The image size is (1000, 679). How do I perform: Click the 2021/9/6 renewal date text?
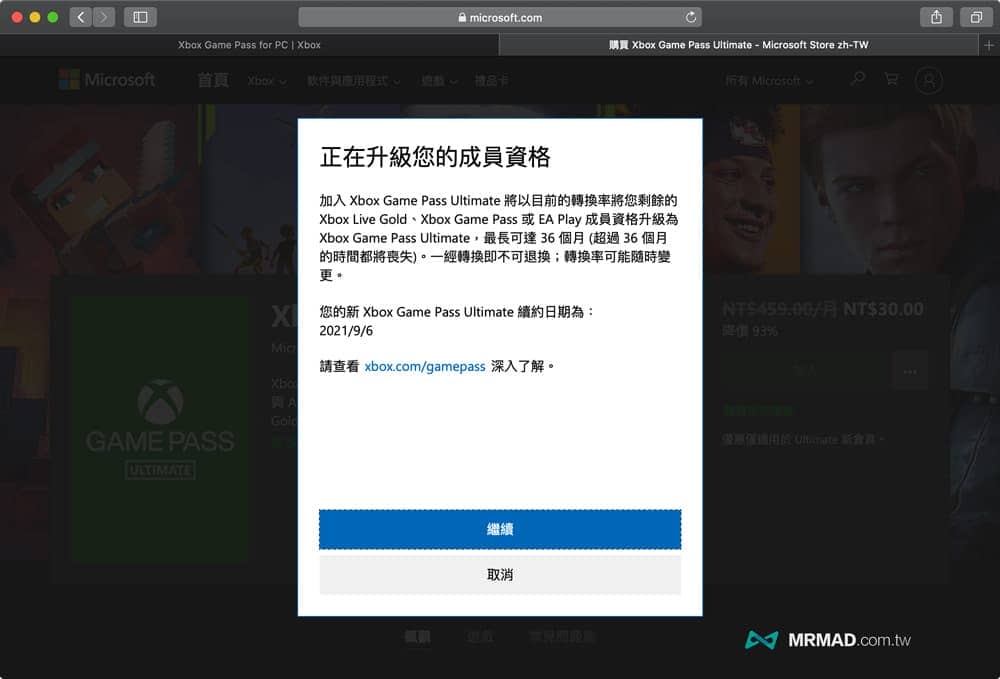click(x=346, y=331)
